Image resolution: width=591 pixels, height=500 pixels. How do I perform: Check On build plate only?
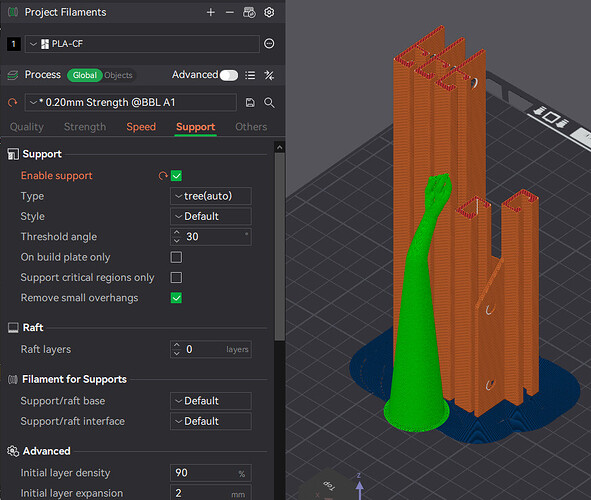tap(176, 257)
